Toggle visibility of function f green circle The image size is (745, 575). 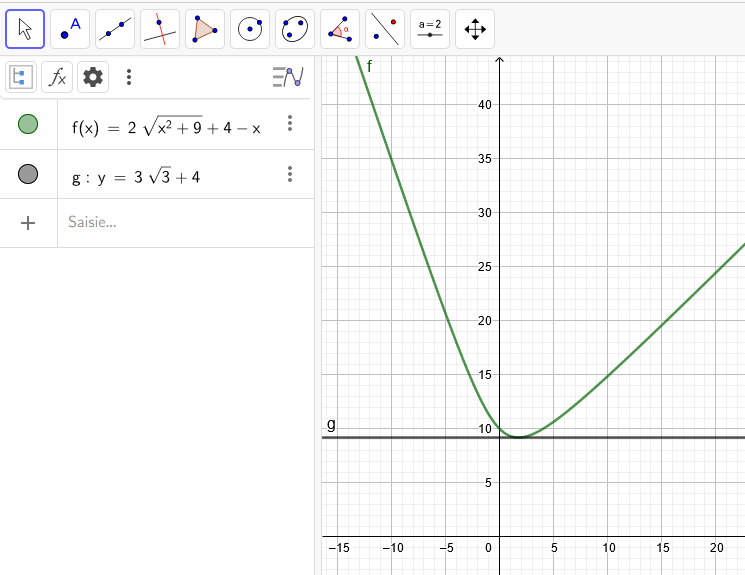[28, 124]
